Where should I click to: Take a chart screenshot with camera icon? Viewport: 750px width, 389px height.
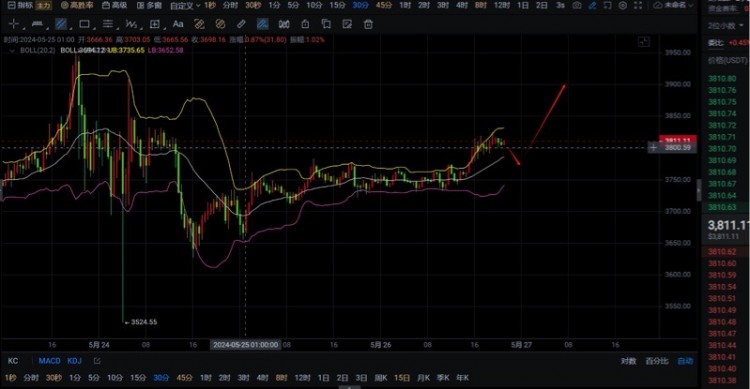click(x=577, y=5)
